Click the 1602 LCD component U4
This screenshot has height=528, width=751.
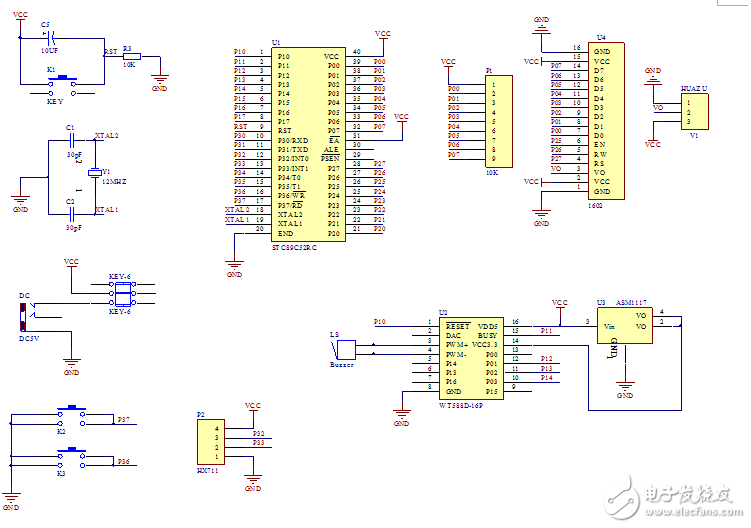click(606, 120)
